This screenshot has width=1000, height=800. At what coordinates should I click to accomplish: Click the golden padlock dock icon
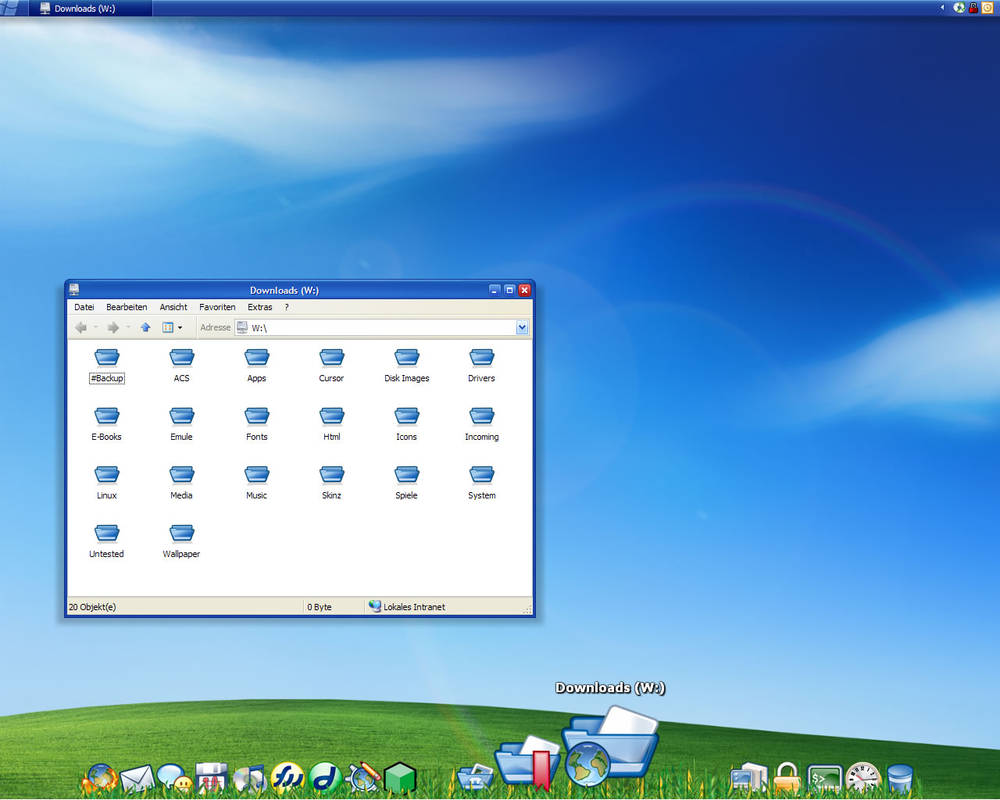[786, 777]
